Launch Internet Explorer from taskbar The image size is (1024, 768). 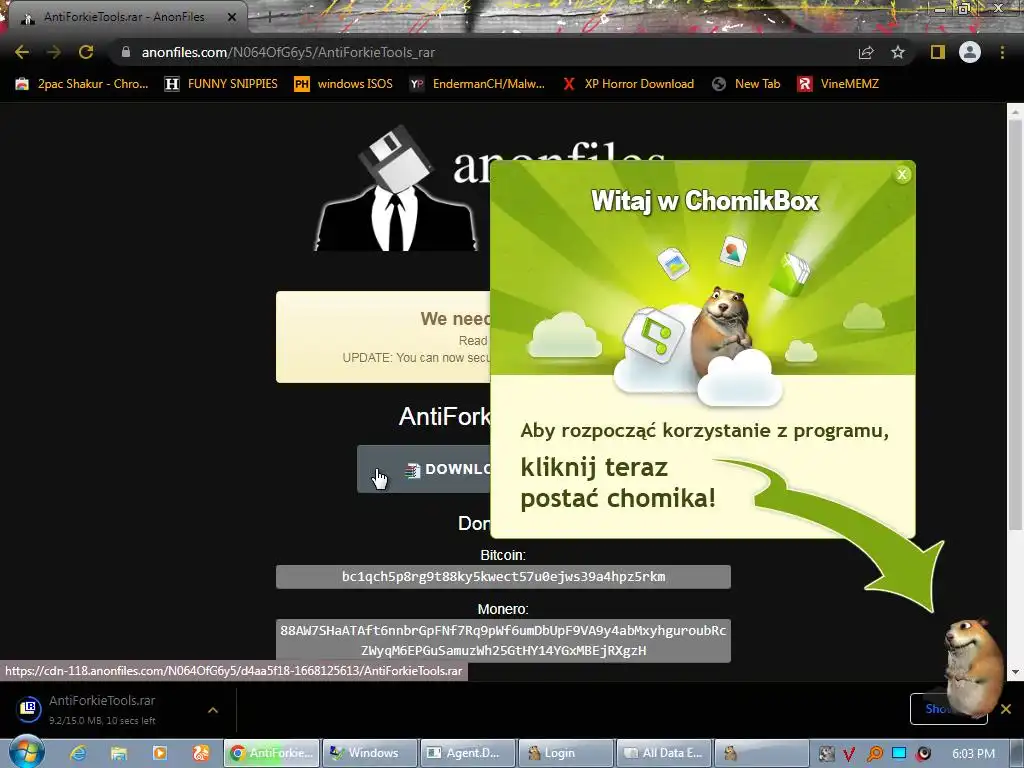pos(78,753)
